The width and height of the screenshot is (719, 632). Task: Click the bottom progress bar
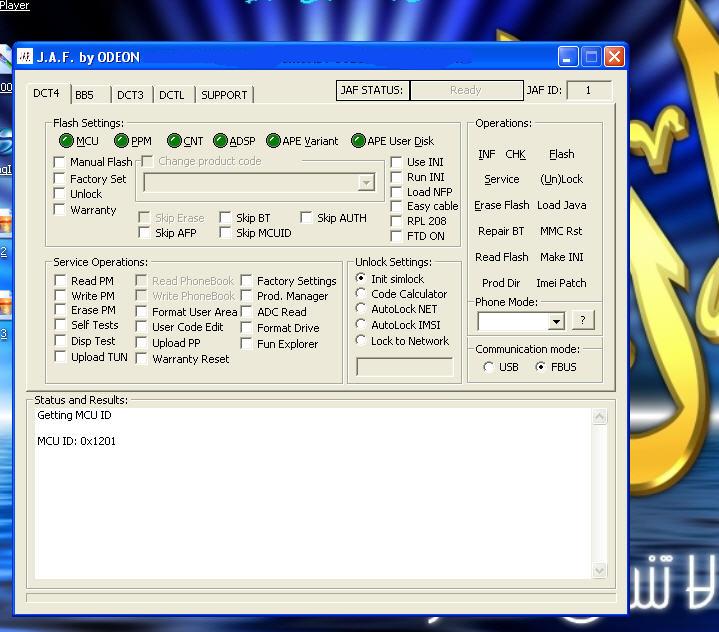pos(321,598)
